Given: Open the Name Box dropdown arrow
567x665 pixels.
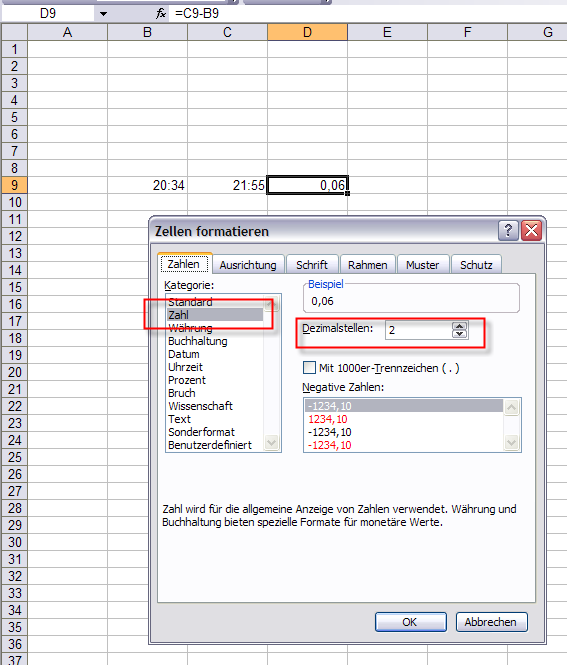Looking at the screenshot, I should pos(103,14).
